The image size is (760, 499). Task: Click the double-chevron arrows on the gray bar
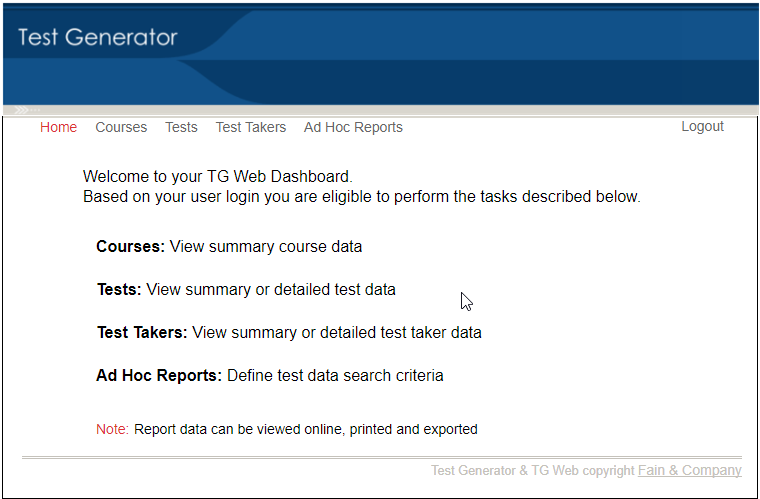click(22, 110)
